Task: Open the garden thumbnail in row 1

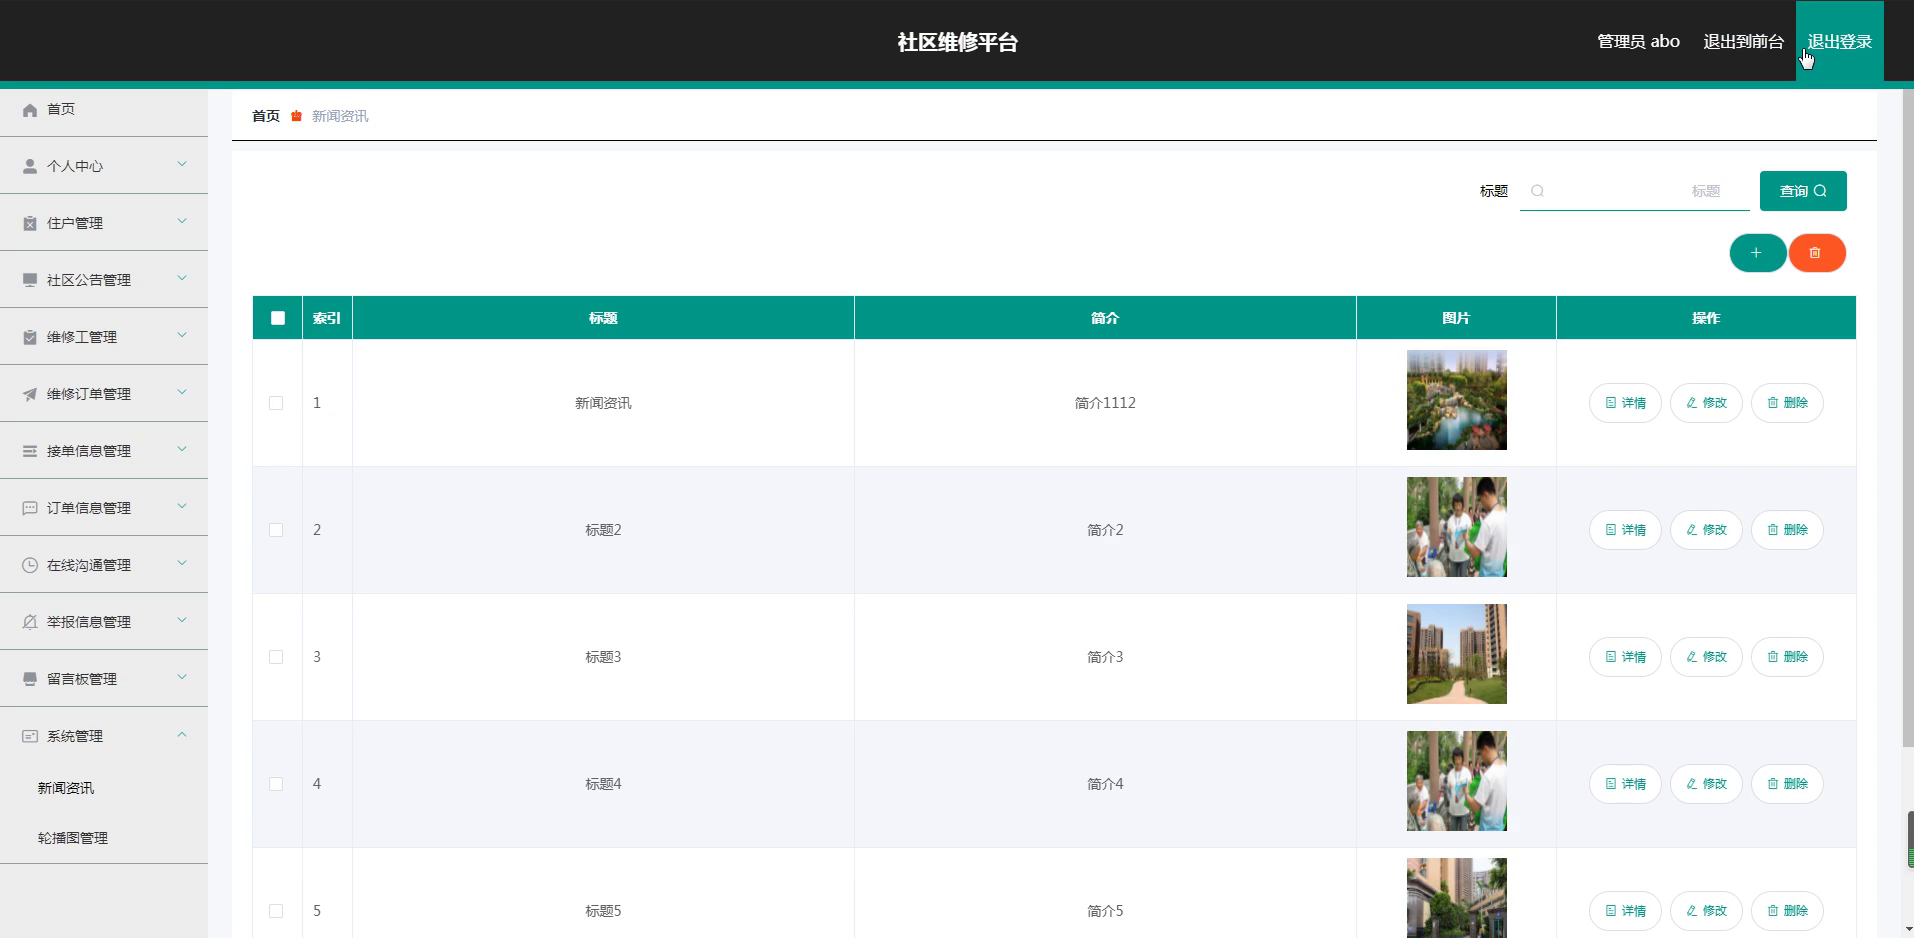Action: click(1456, 400)
